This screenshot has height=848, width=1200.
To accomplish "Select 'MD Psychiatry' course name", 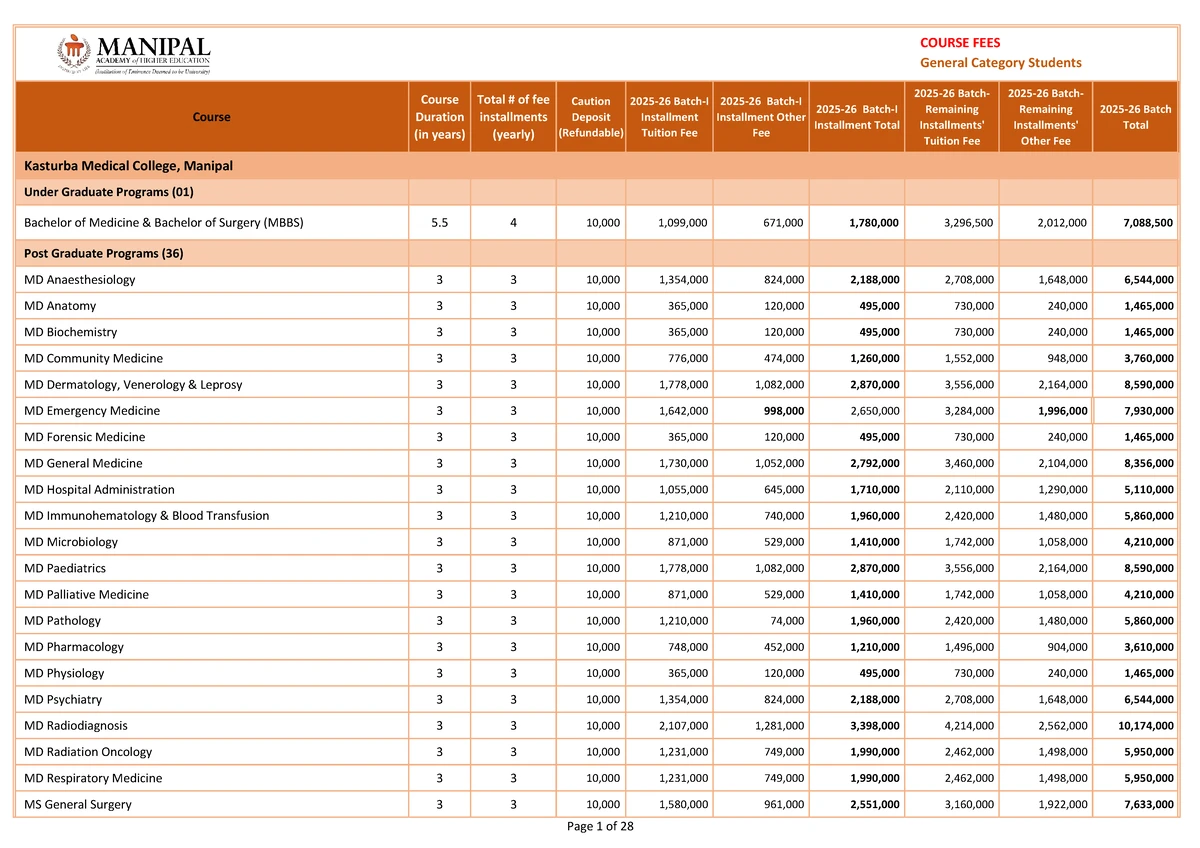I will pos(63,699).
